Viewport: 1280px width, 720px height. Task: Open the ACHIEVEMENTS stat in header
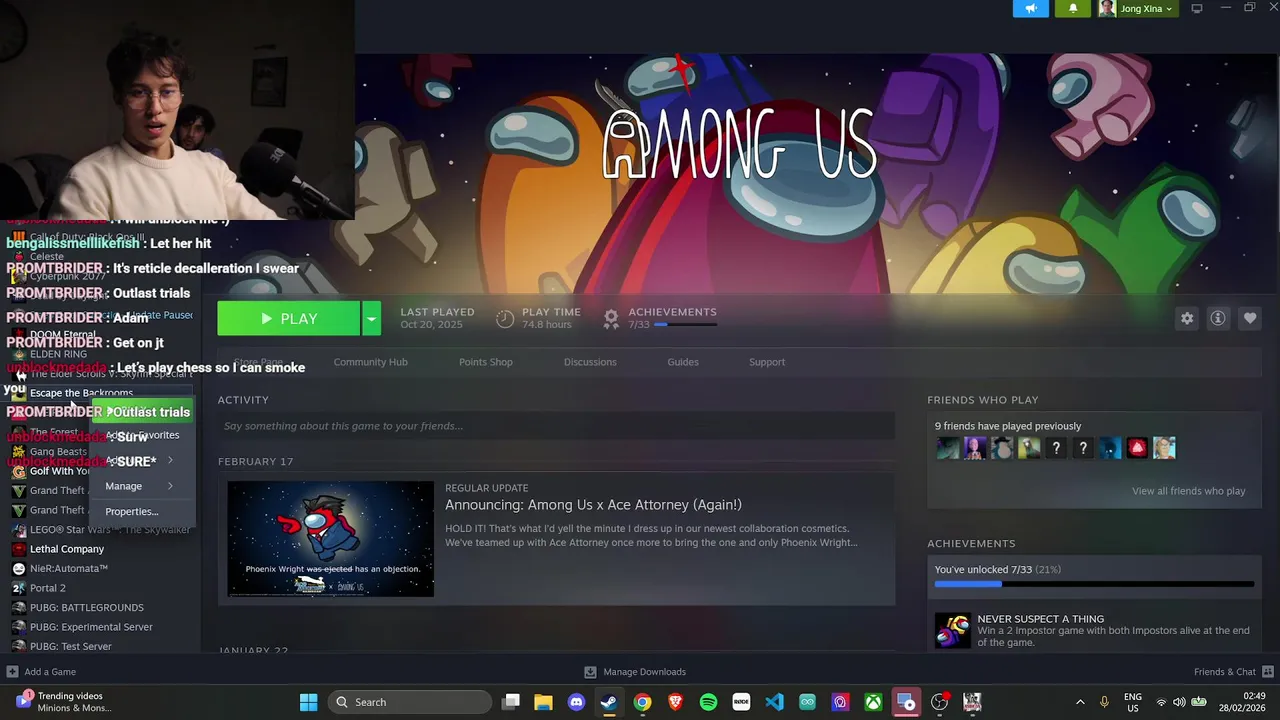pos(660,318)
